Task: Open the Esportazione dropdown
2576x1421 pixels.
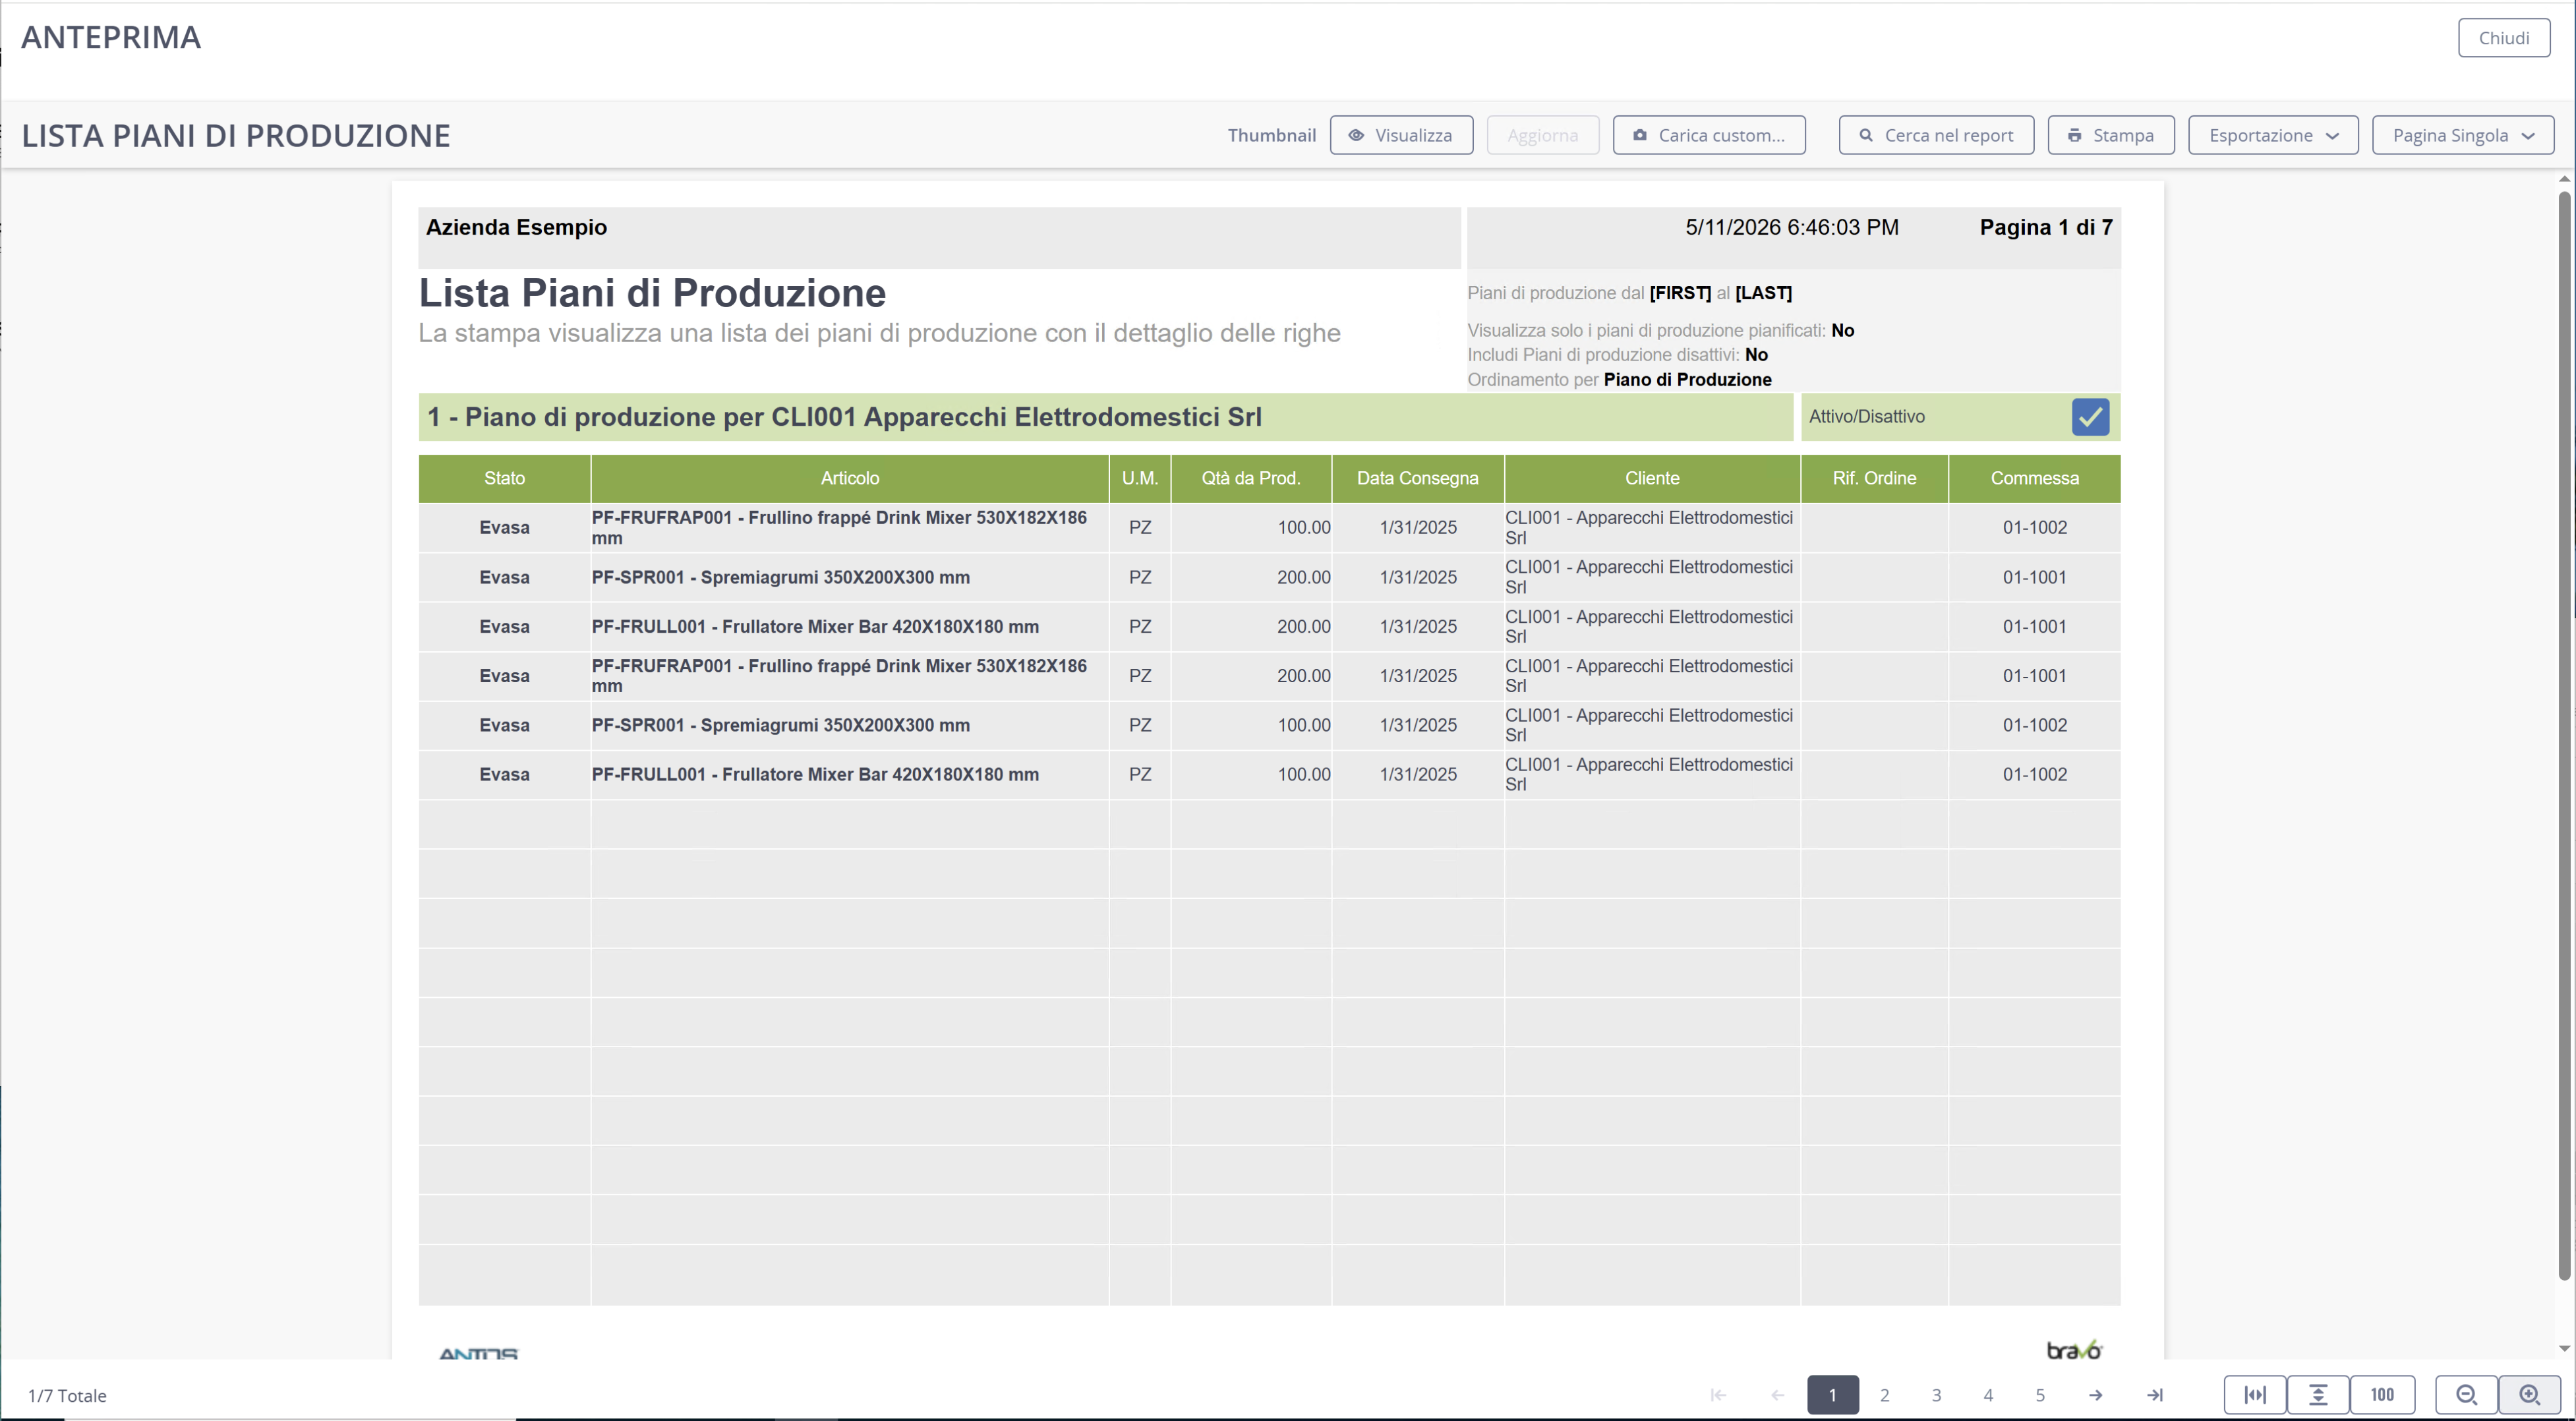Action: (2273, 135)
